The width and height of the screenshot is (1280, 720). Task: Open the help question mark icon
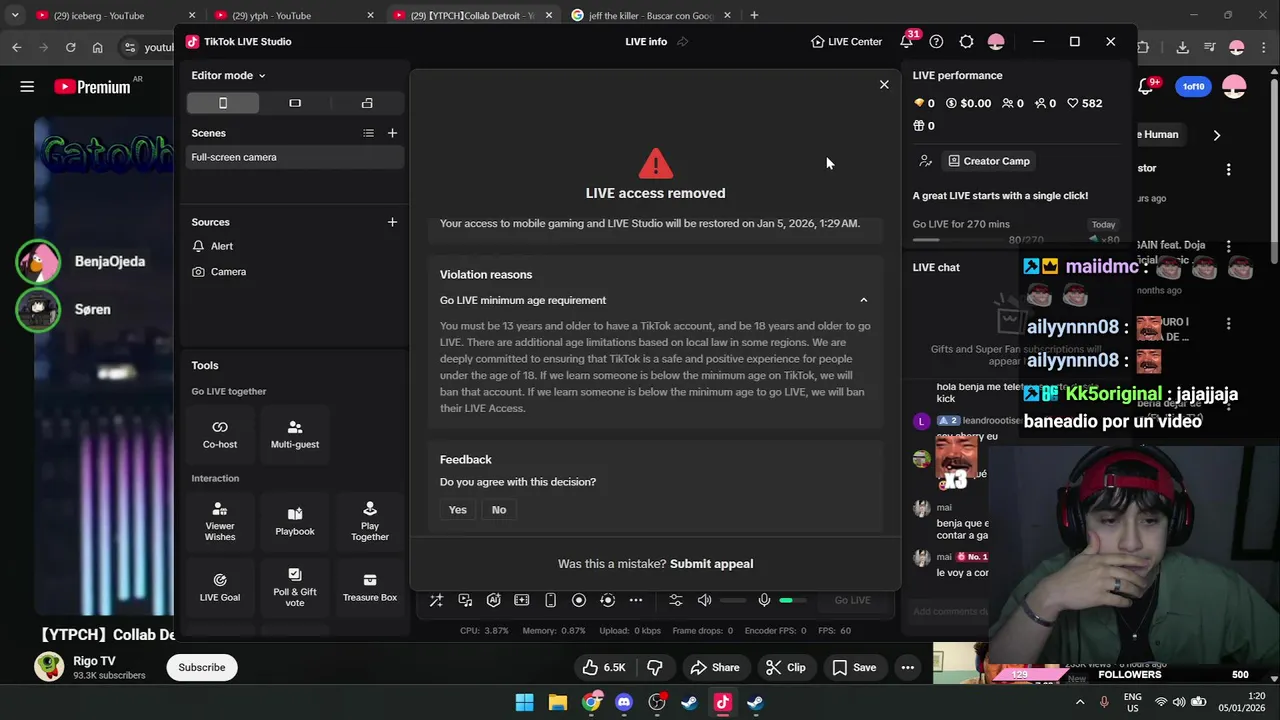936,42
